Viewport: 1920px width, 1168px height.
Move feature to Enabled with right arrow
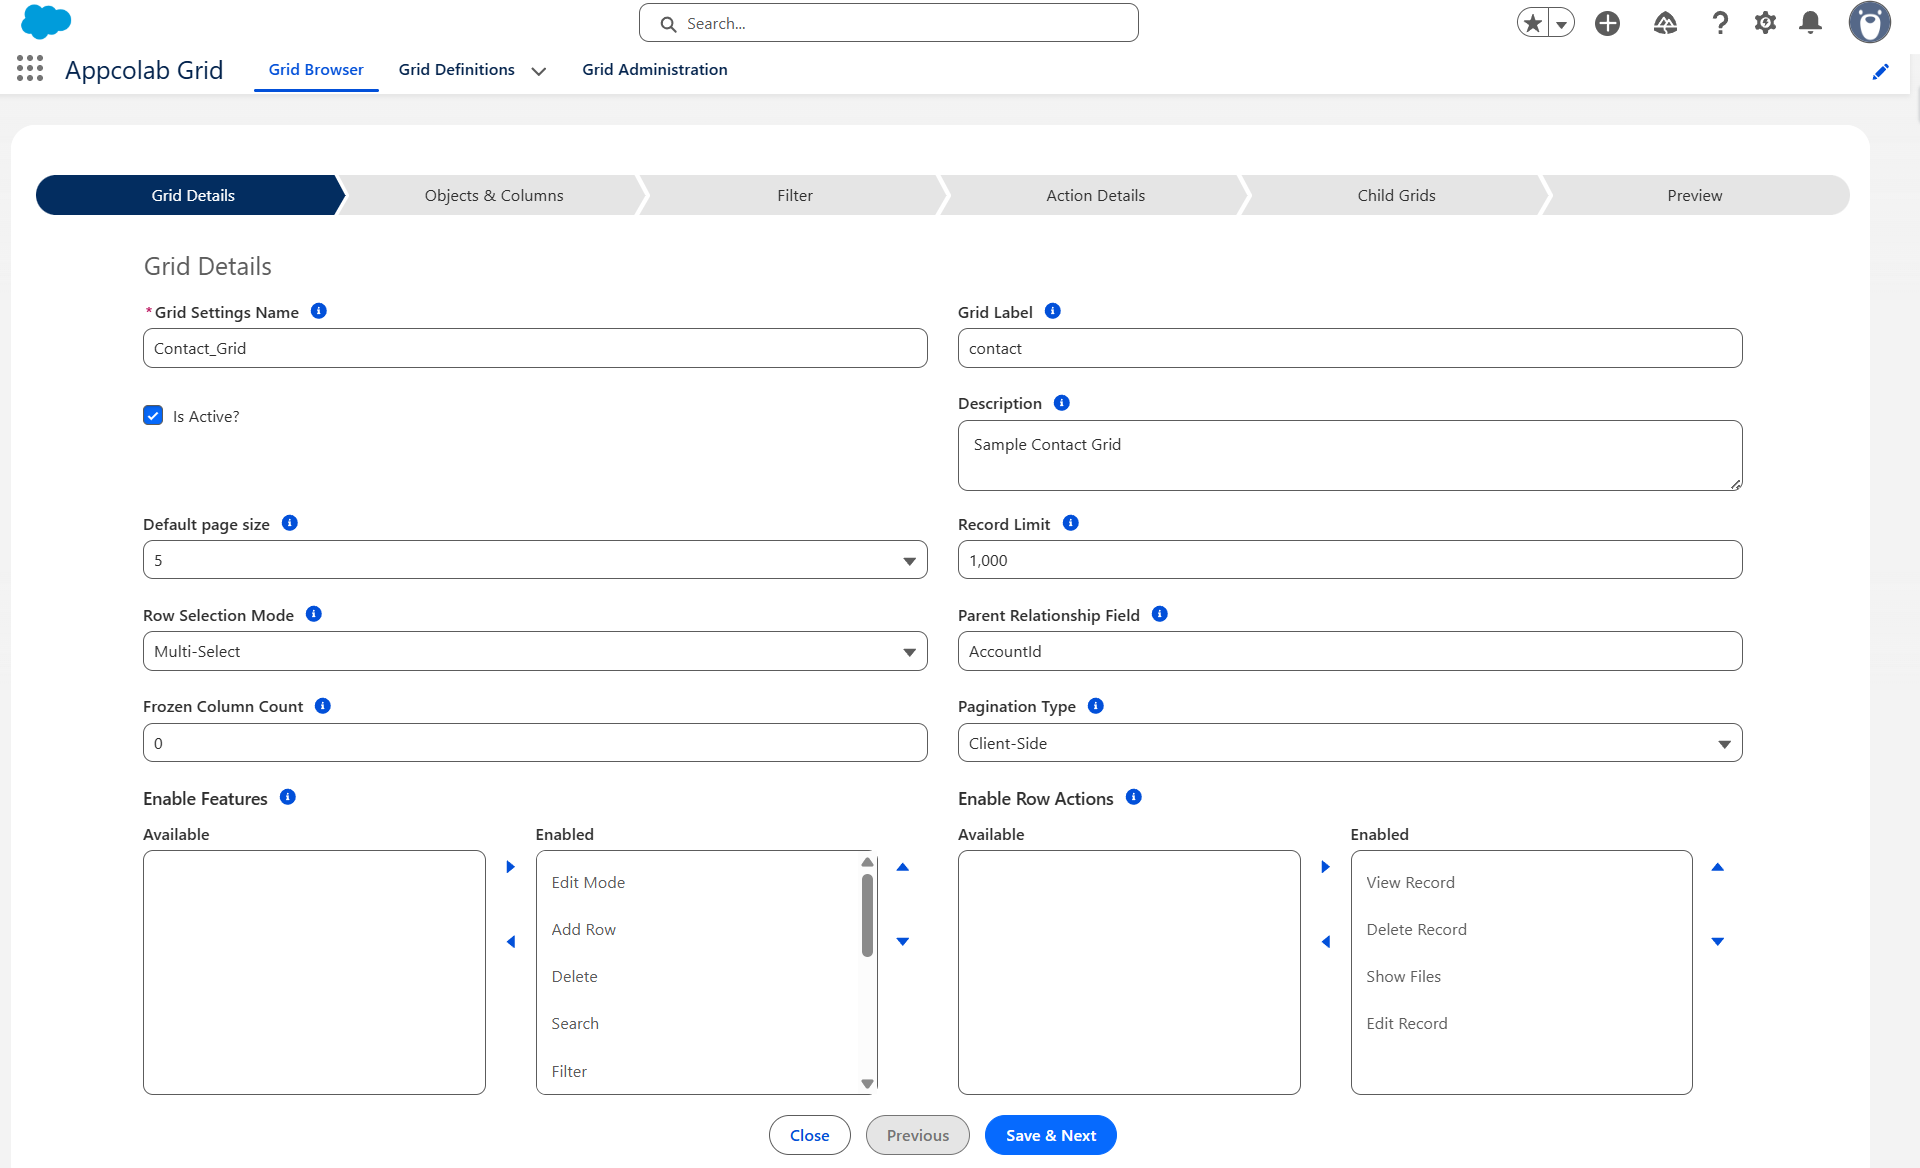pyautogui.click(x=511, y=867)
